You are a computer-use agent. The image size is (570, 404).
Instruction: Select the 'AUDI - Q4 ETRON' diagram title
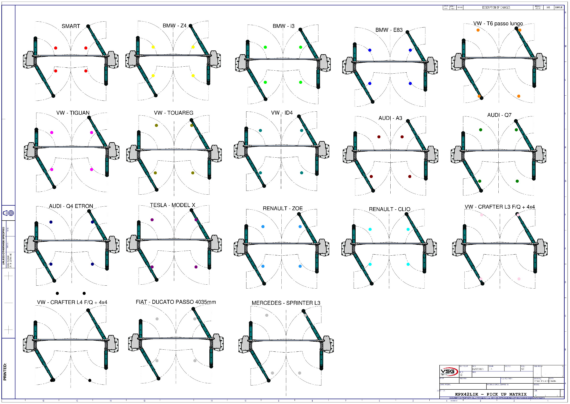coord(71,206)
